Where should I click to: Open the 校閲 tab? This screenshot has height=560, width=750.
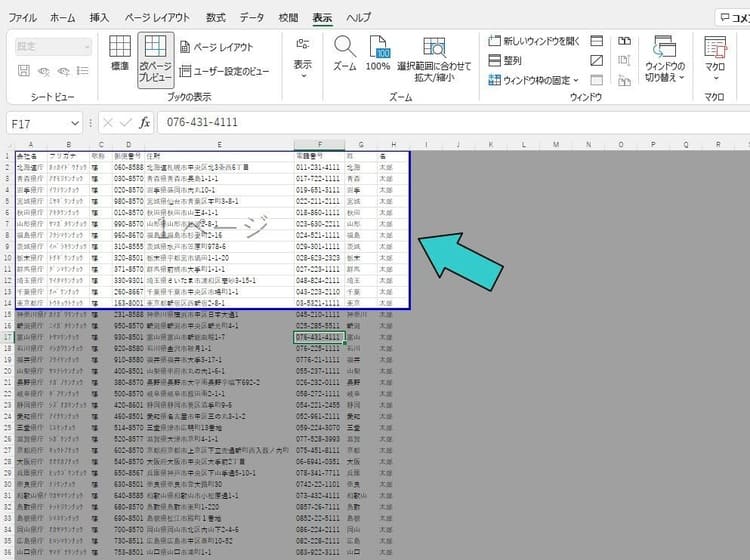coord(288,18)
